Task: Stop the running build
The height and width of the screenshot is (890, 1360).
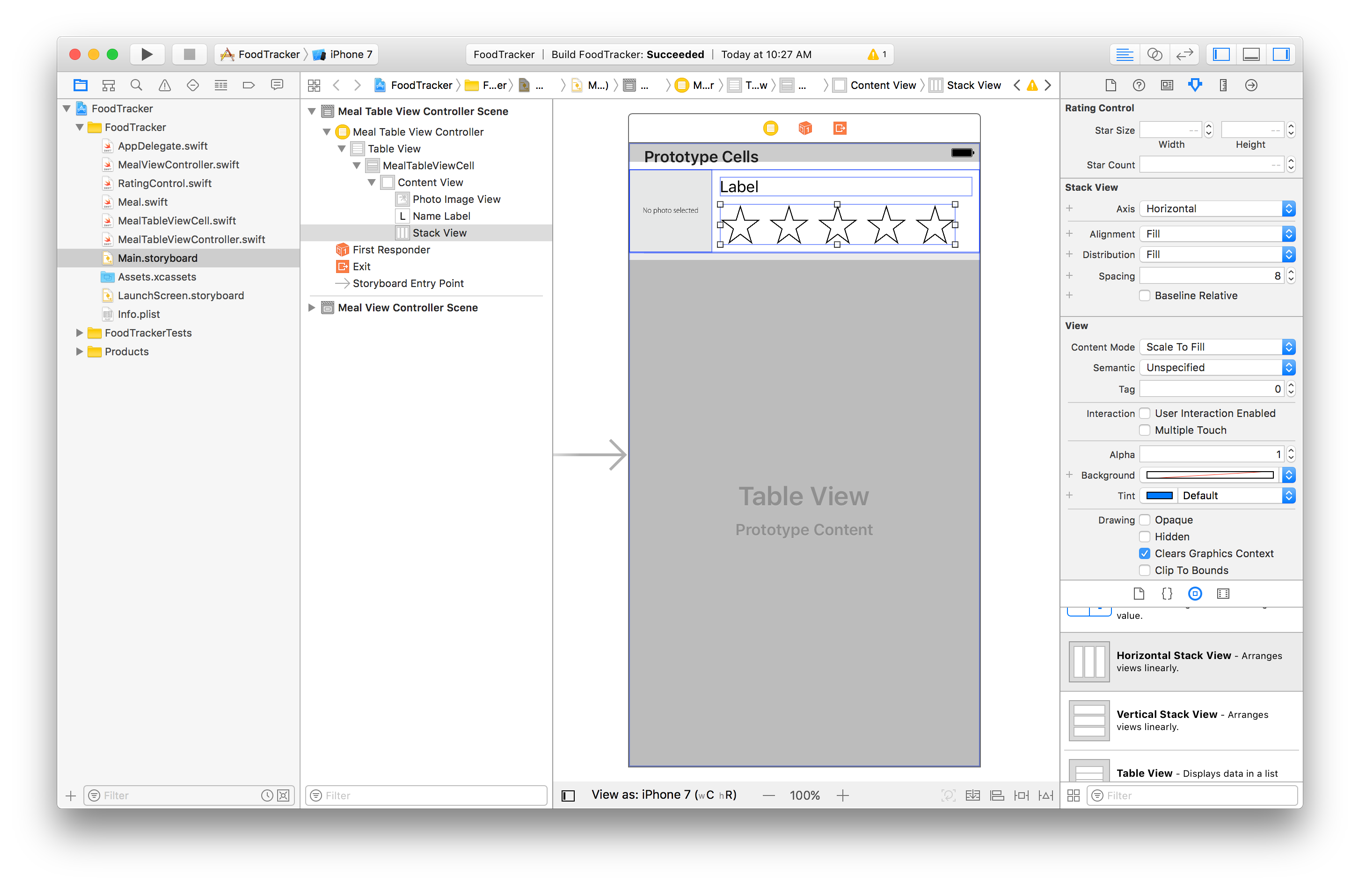Action: pos(189,54)
